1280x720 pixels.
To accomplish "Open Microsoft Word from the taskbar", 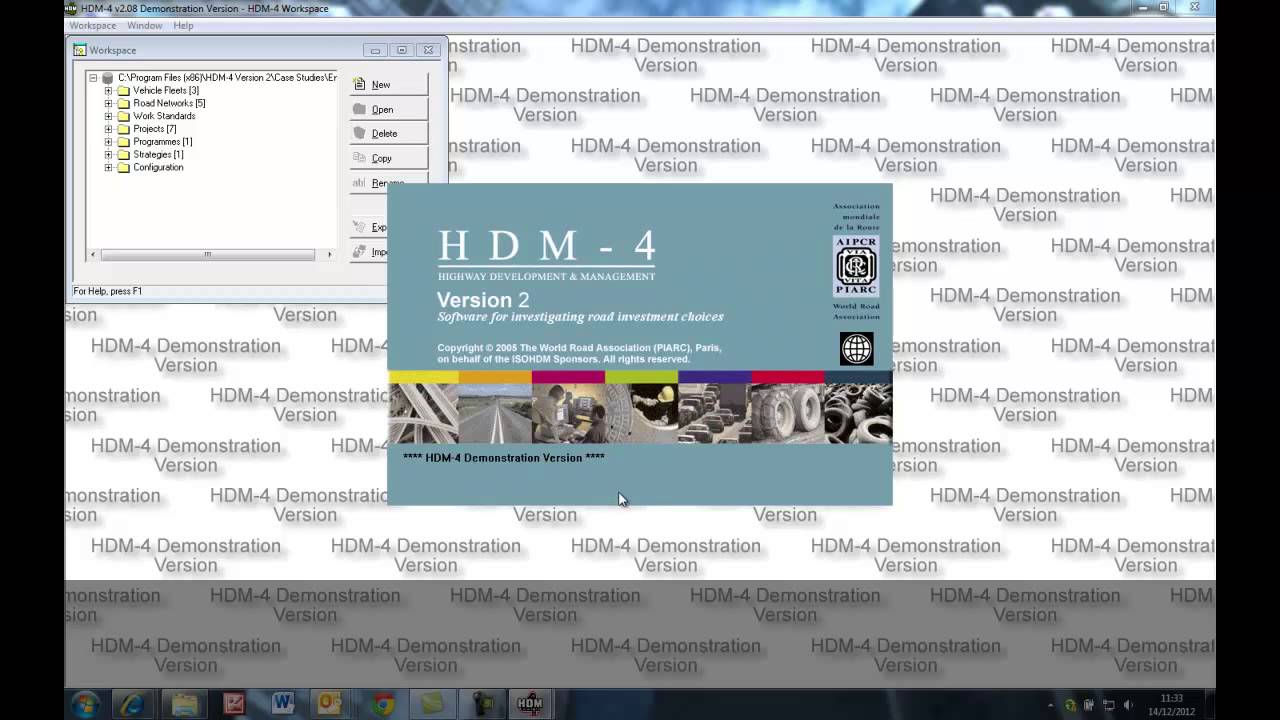I will tap(283, 704).
